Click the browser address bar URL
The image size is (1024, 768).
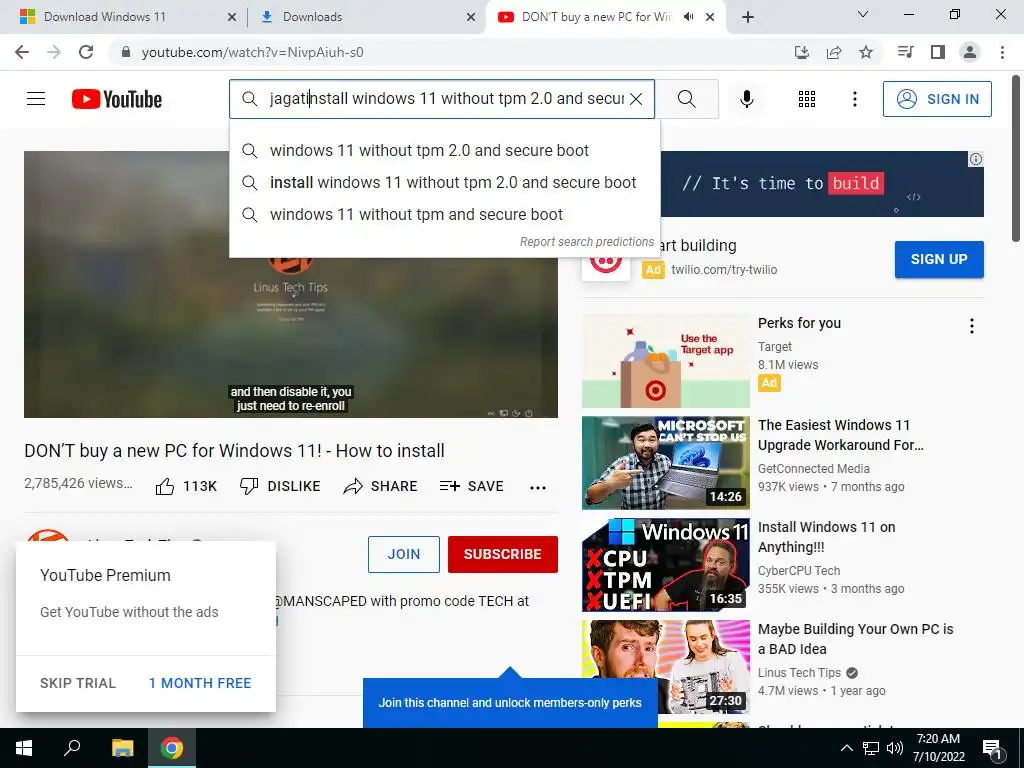coord(253,52)
